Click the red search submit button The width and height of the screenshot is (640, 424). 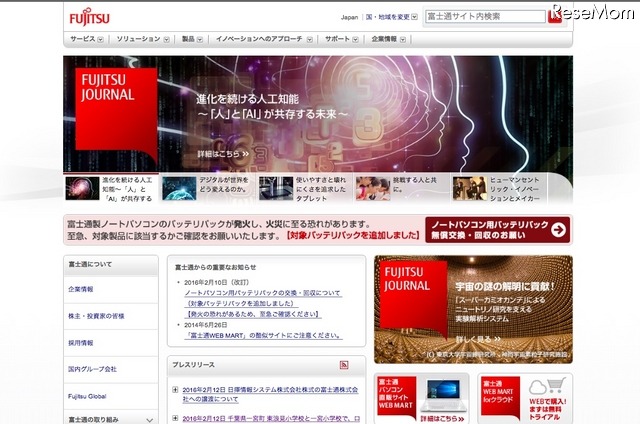[554, 17]
